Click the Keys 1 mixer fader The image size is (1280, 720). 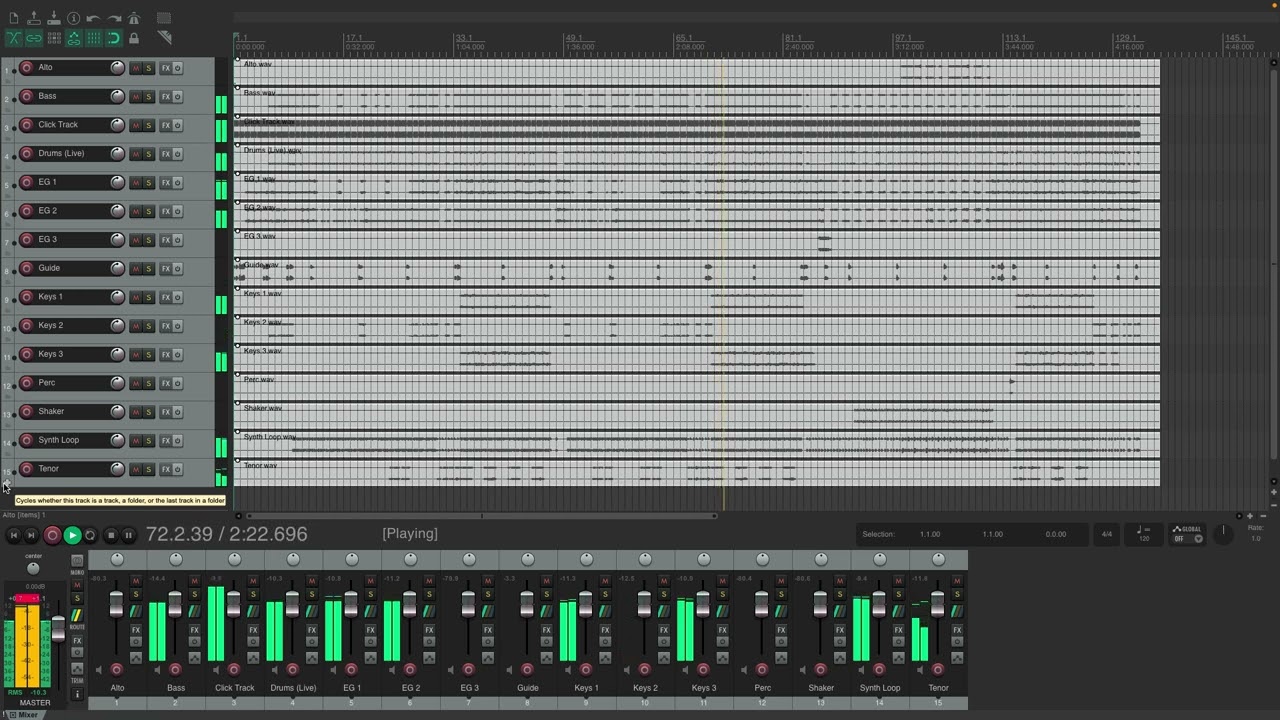pyautogui.click(x=586, y=604)
